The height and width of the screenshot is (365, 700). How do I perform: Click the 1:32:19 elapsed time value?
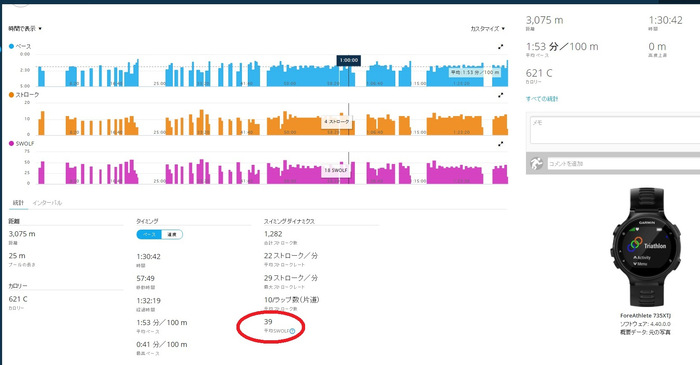point(149,301)
